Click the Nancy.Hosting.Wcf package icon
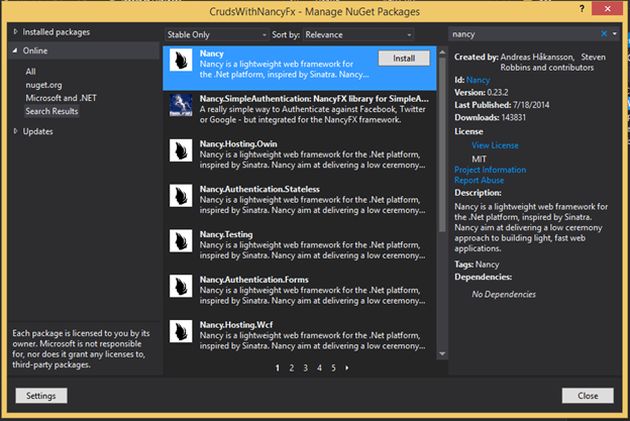 pos(181,331)
